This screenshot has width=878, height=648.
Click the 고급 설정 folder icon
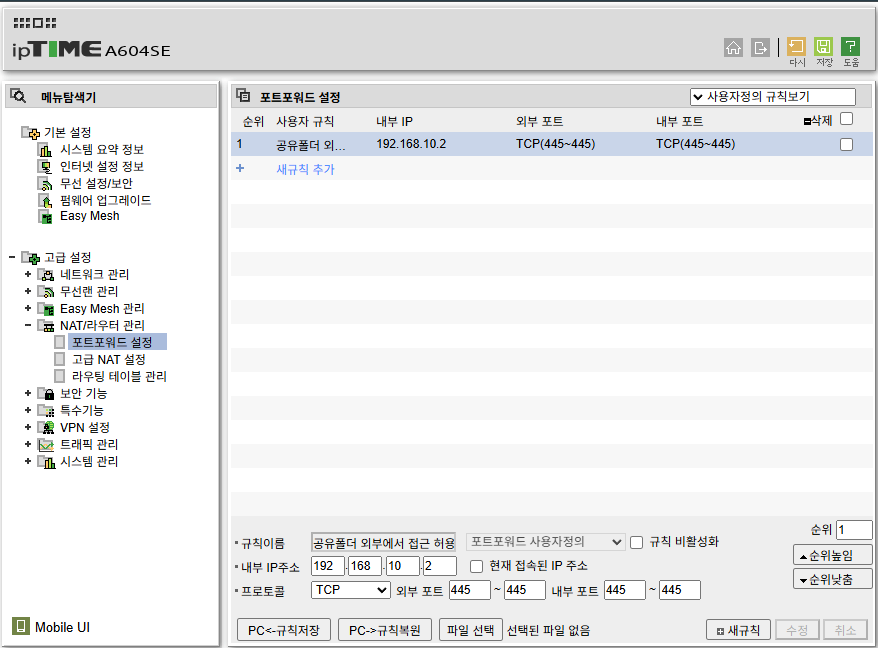tap(30, 258)
